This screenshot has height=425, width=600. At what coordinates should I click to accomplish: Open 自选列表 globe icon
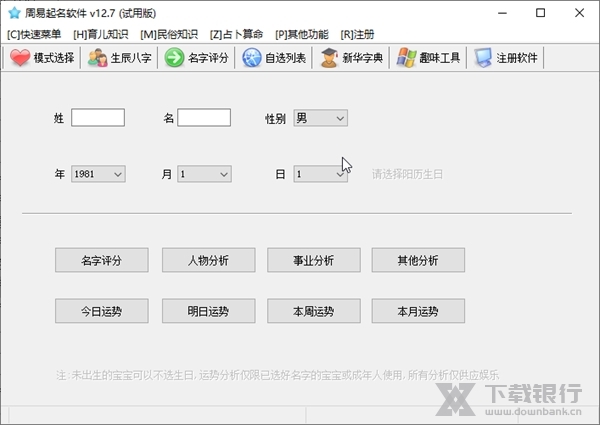pos(251,58)
